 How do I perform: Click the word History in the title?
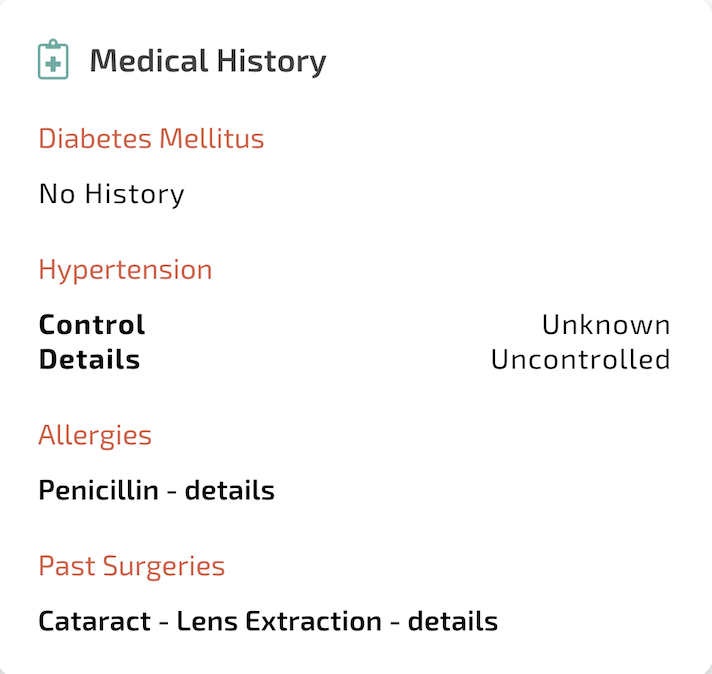pos(272,61)
